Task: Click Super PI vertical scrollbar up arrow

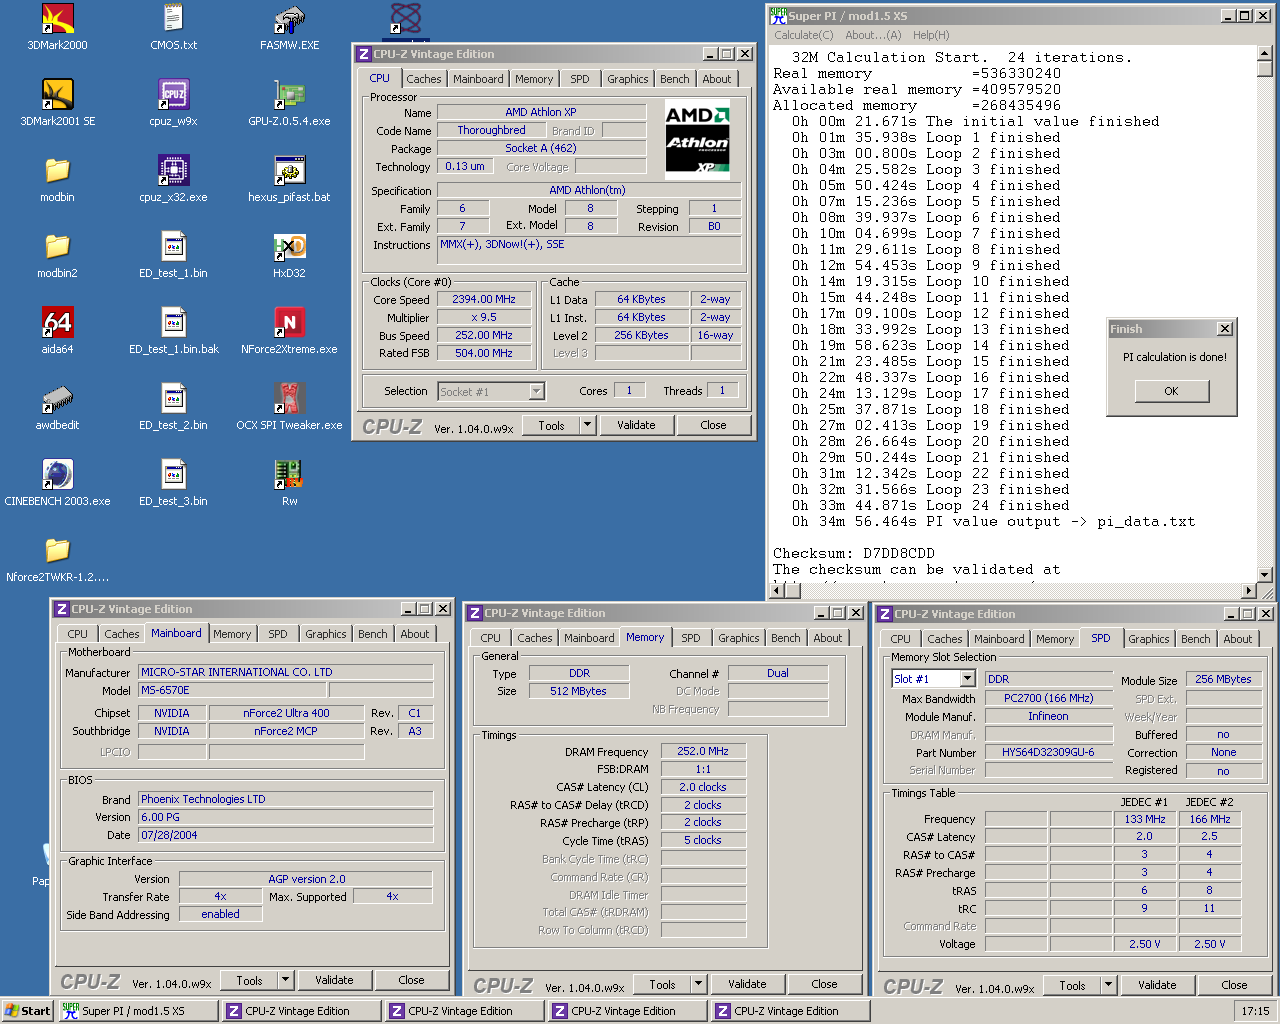Action: pos(1265,54)
